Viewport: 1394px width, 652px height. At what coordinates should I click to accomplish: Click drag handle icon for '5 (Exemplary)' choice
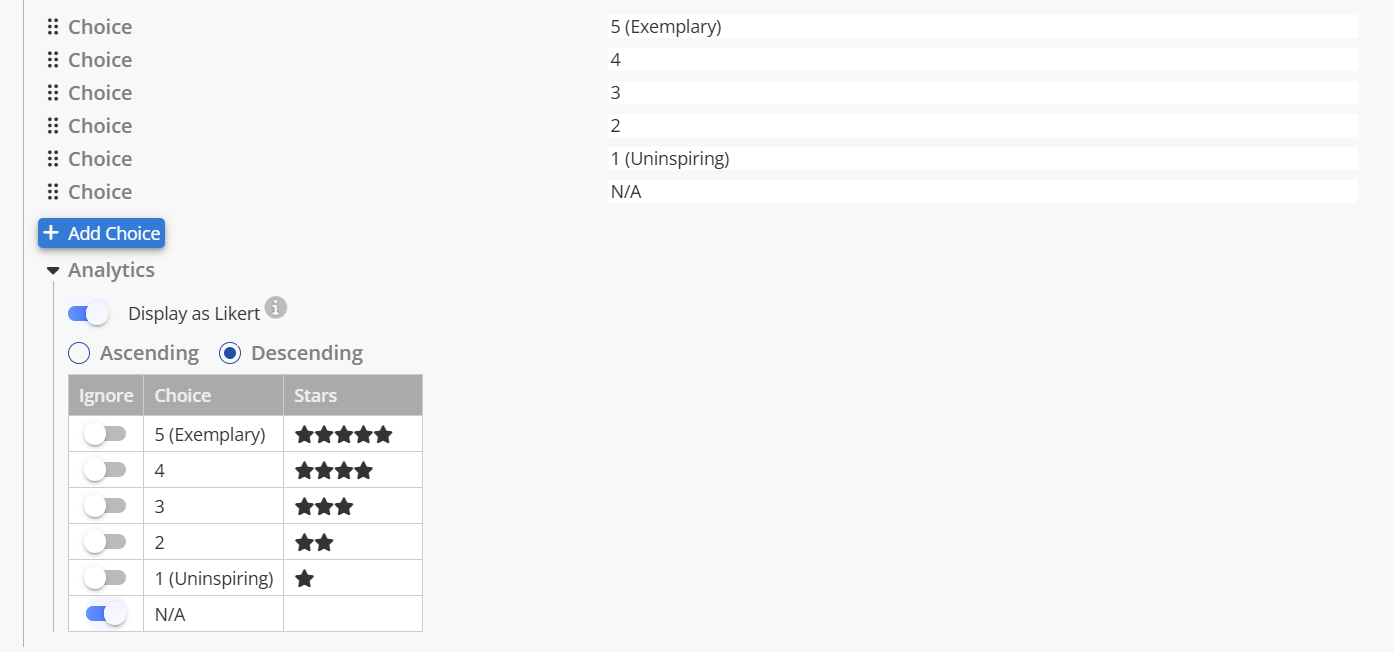53,27
